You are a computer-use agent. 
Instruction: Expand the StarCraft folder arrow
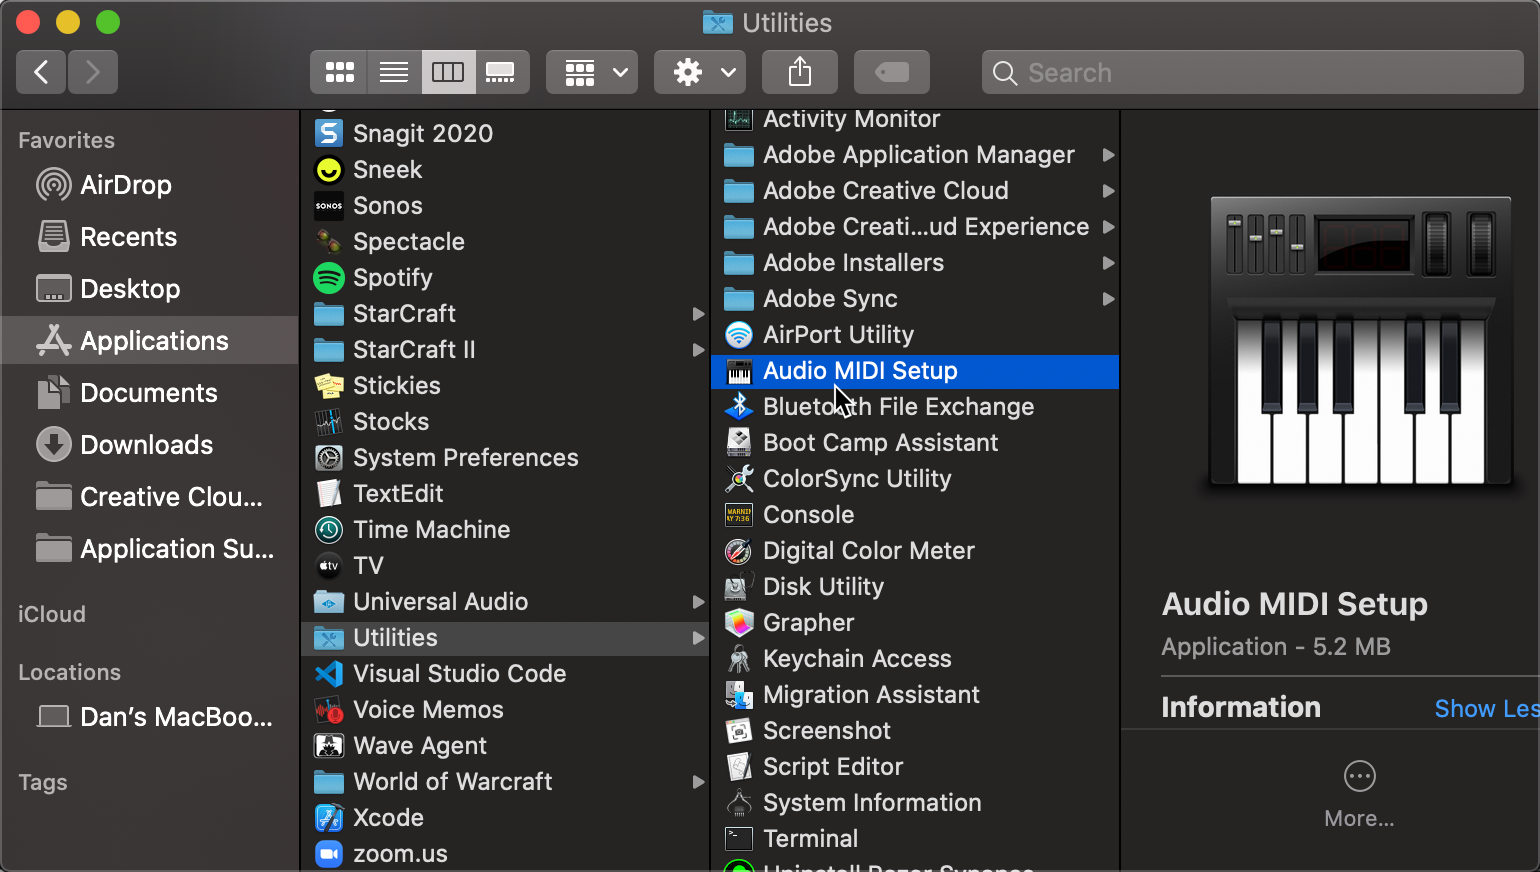[698, 314]
